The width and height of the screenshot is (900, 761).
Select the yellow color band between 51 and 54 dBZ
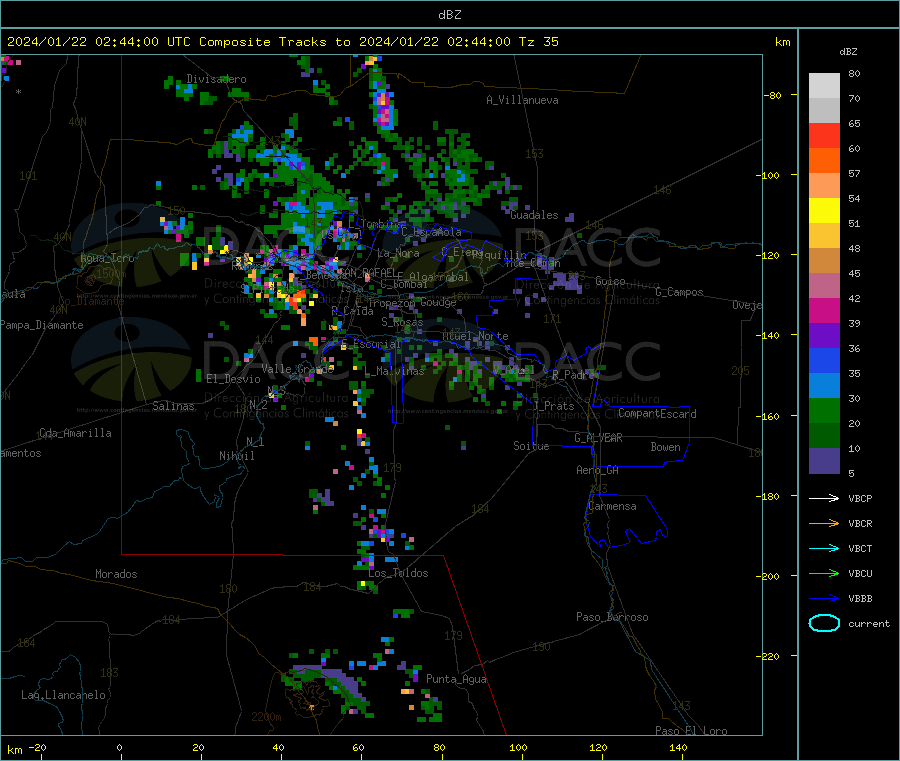824,211
